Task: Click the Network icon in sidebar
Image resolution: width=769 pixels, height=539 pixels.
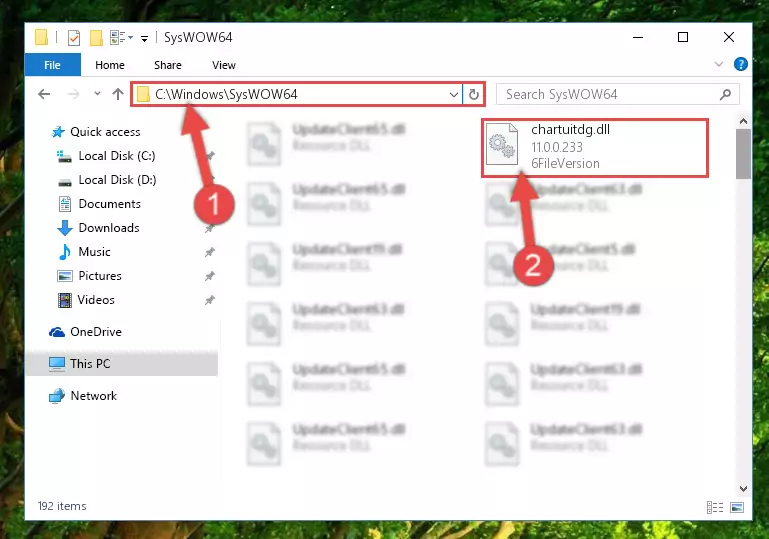Action: point(57,395)
